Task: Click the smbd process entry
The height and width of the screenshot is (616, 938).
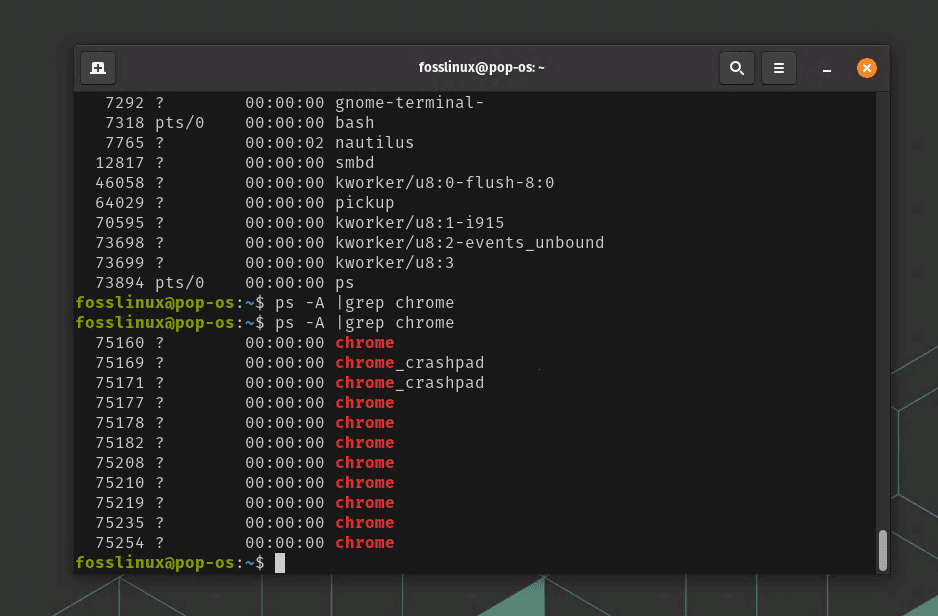Action: tap(354, 163)
